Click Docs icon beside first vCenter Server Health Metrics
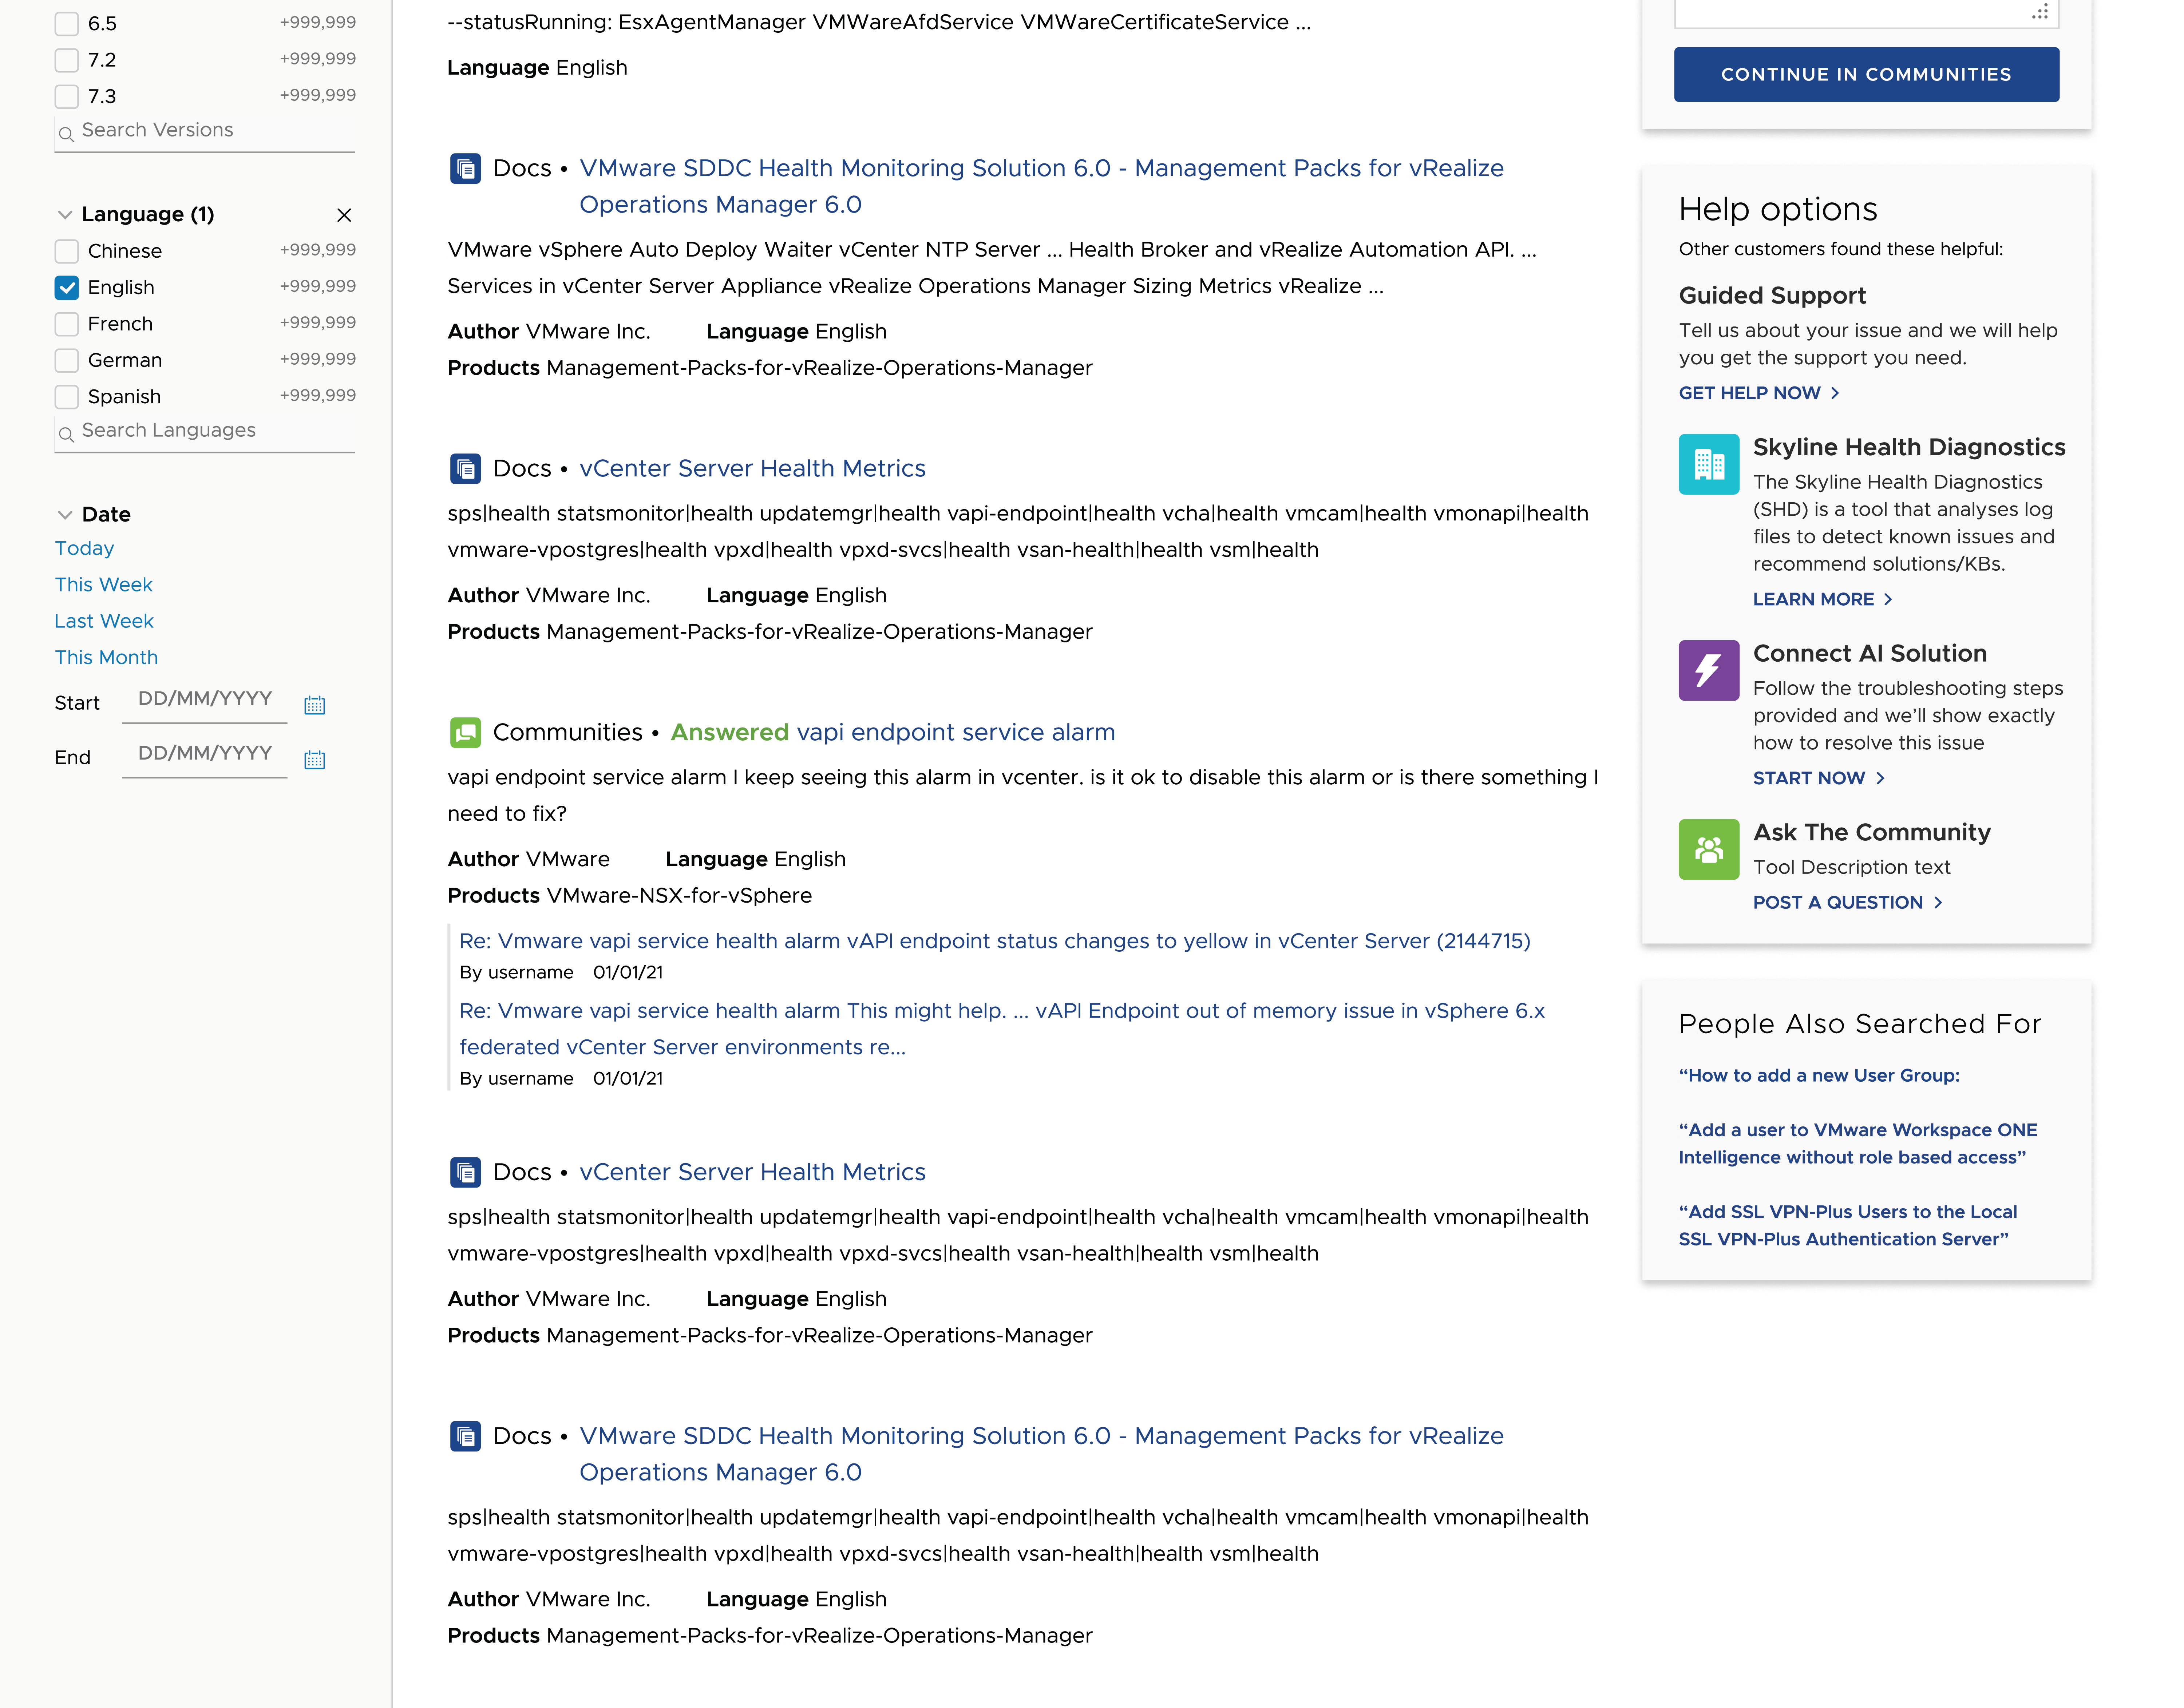Image resolution: width=2184 pixels, height=1708 pixels. coord(465,468)
